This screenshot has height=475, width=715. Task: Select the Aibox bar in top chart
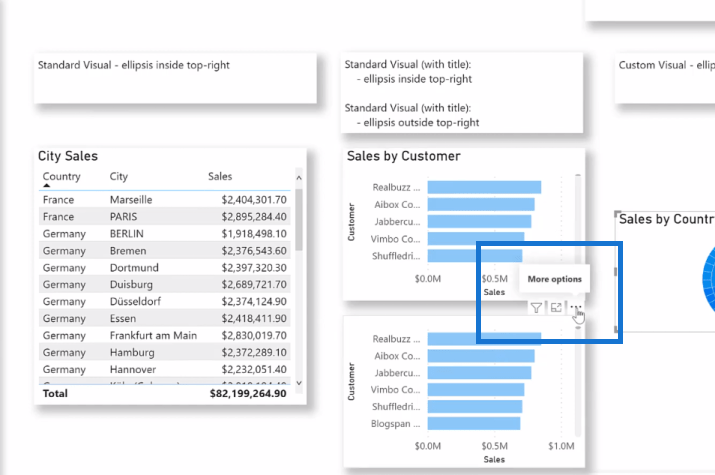coord(480,204)
